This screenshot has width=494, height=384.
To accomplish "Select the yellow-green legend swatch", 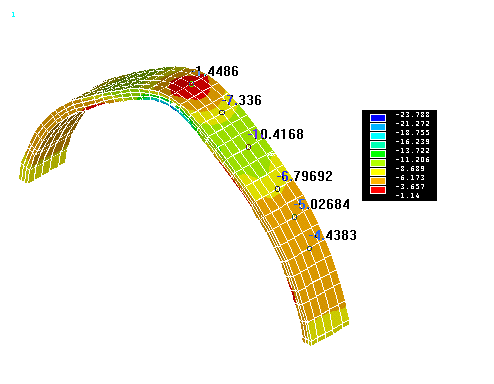I will pos(378,163).
